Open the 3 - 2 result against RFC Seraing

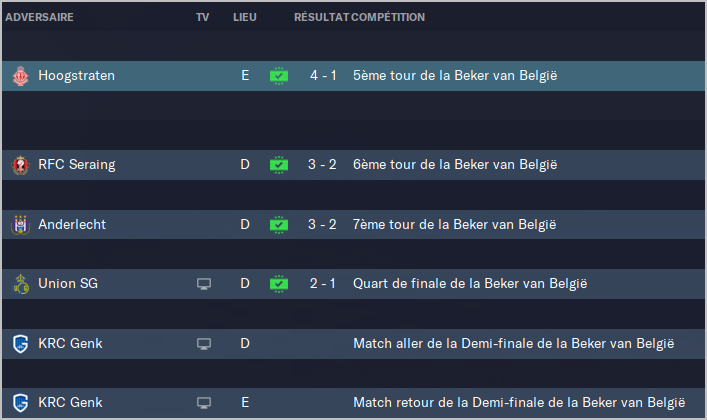[323, 165]
